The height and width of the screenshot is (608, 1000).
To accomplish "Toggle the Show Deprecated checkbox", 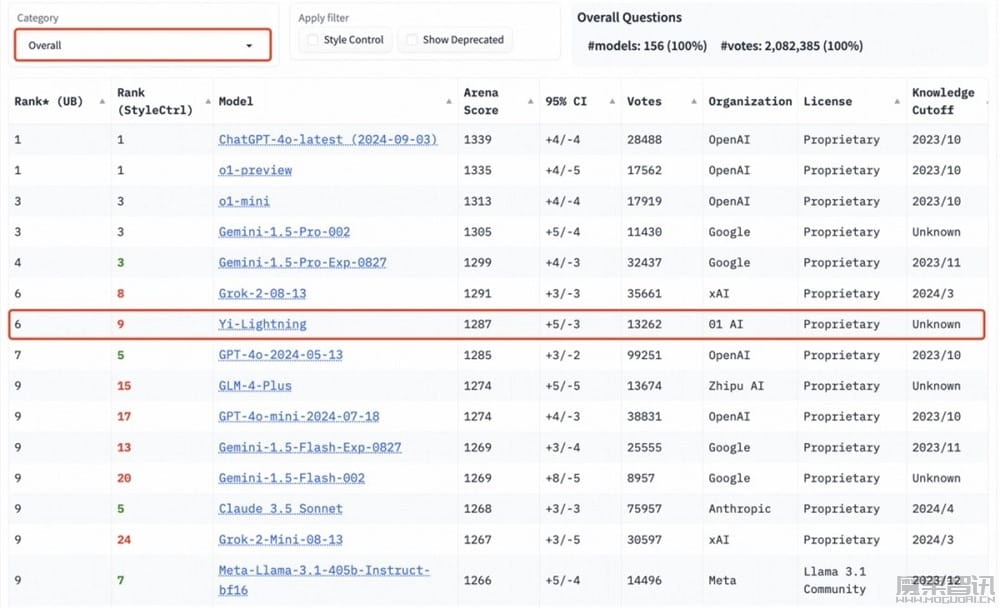I will click(x=412, y=40).
